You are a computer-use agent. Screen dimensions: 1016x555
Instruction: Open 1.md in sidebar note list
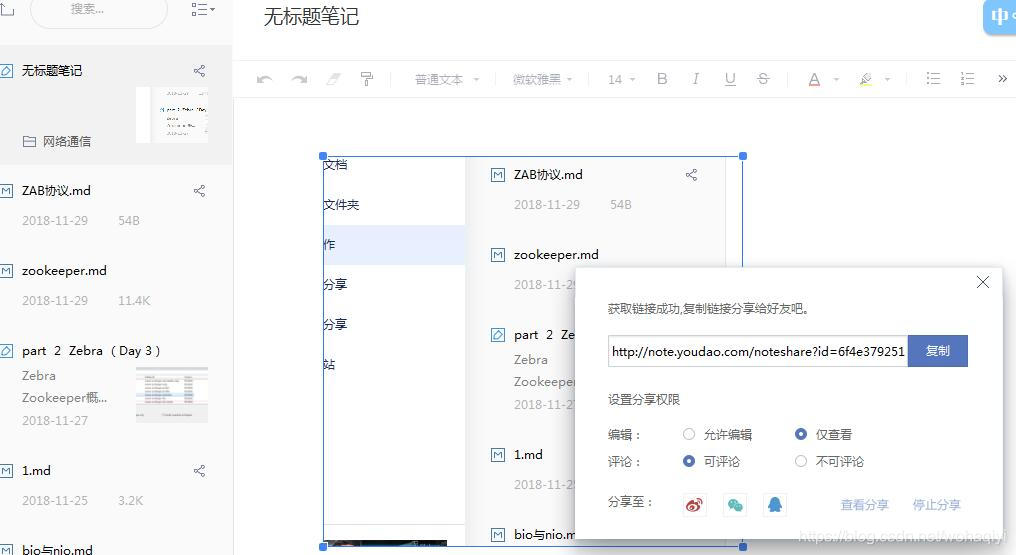tap(36, 471)
